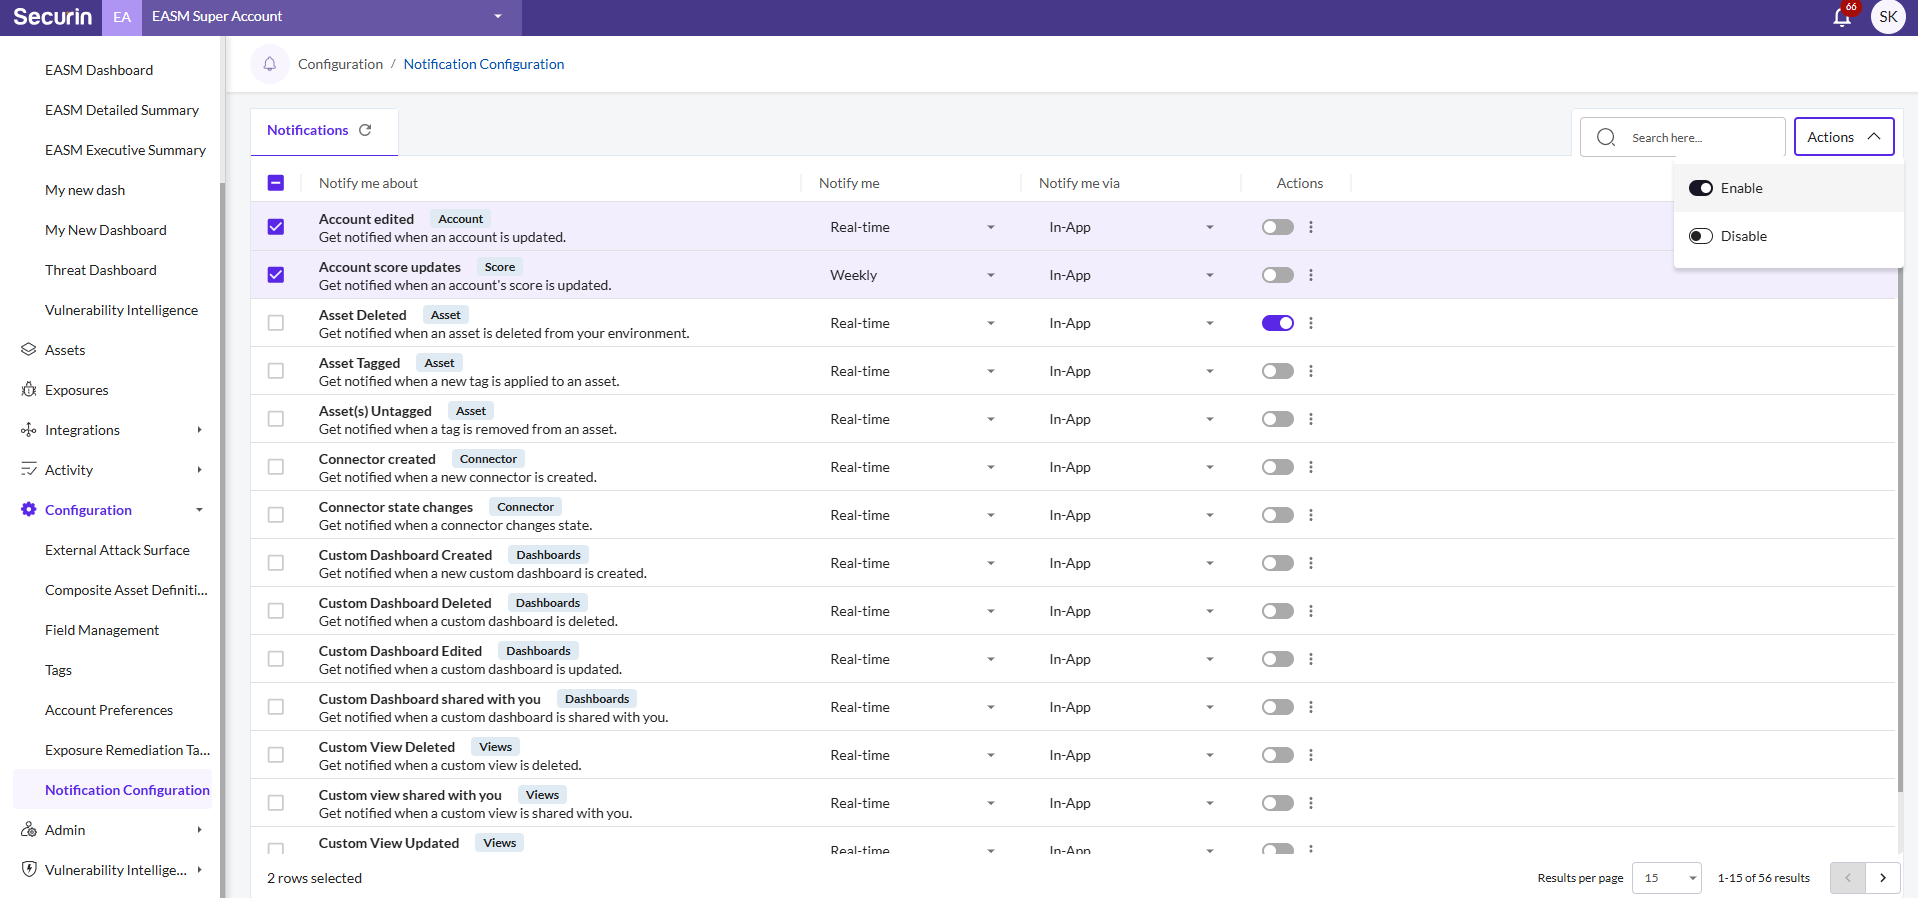The width and height of the screenshot is (1918, 898).
Task: Open the results per page dropdown
Action: point(1667,878)
